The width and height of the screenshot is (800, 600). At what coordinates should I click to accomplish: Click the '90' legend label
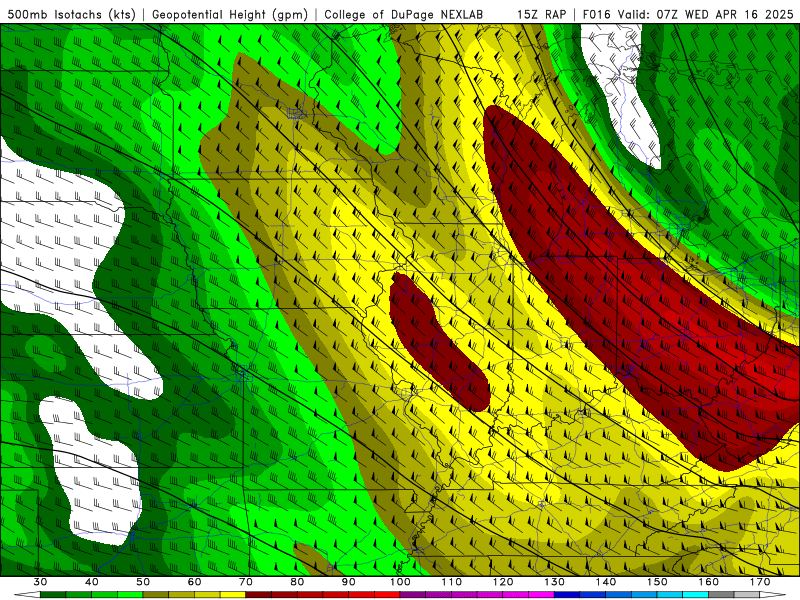point(348,582)
